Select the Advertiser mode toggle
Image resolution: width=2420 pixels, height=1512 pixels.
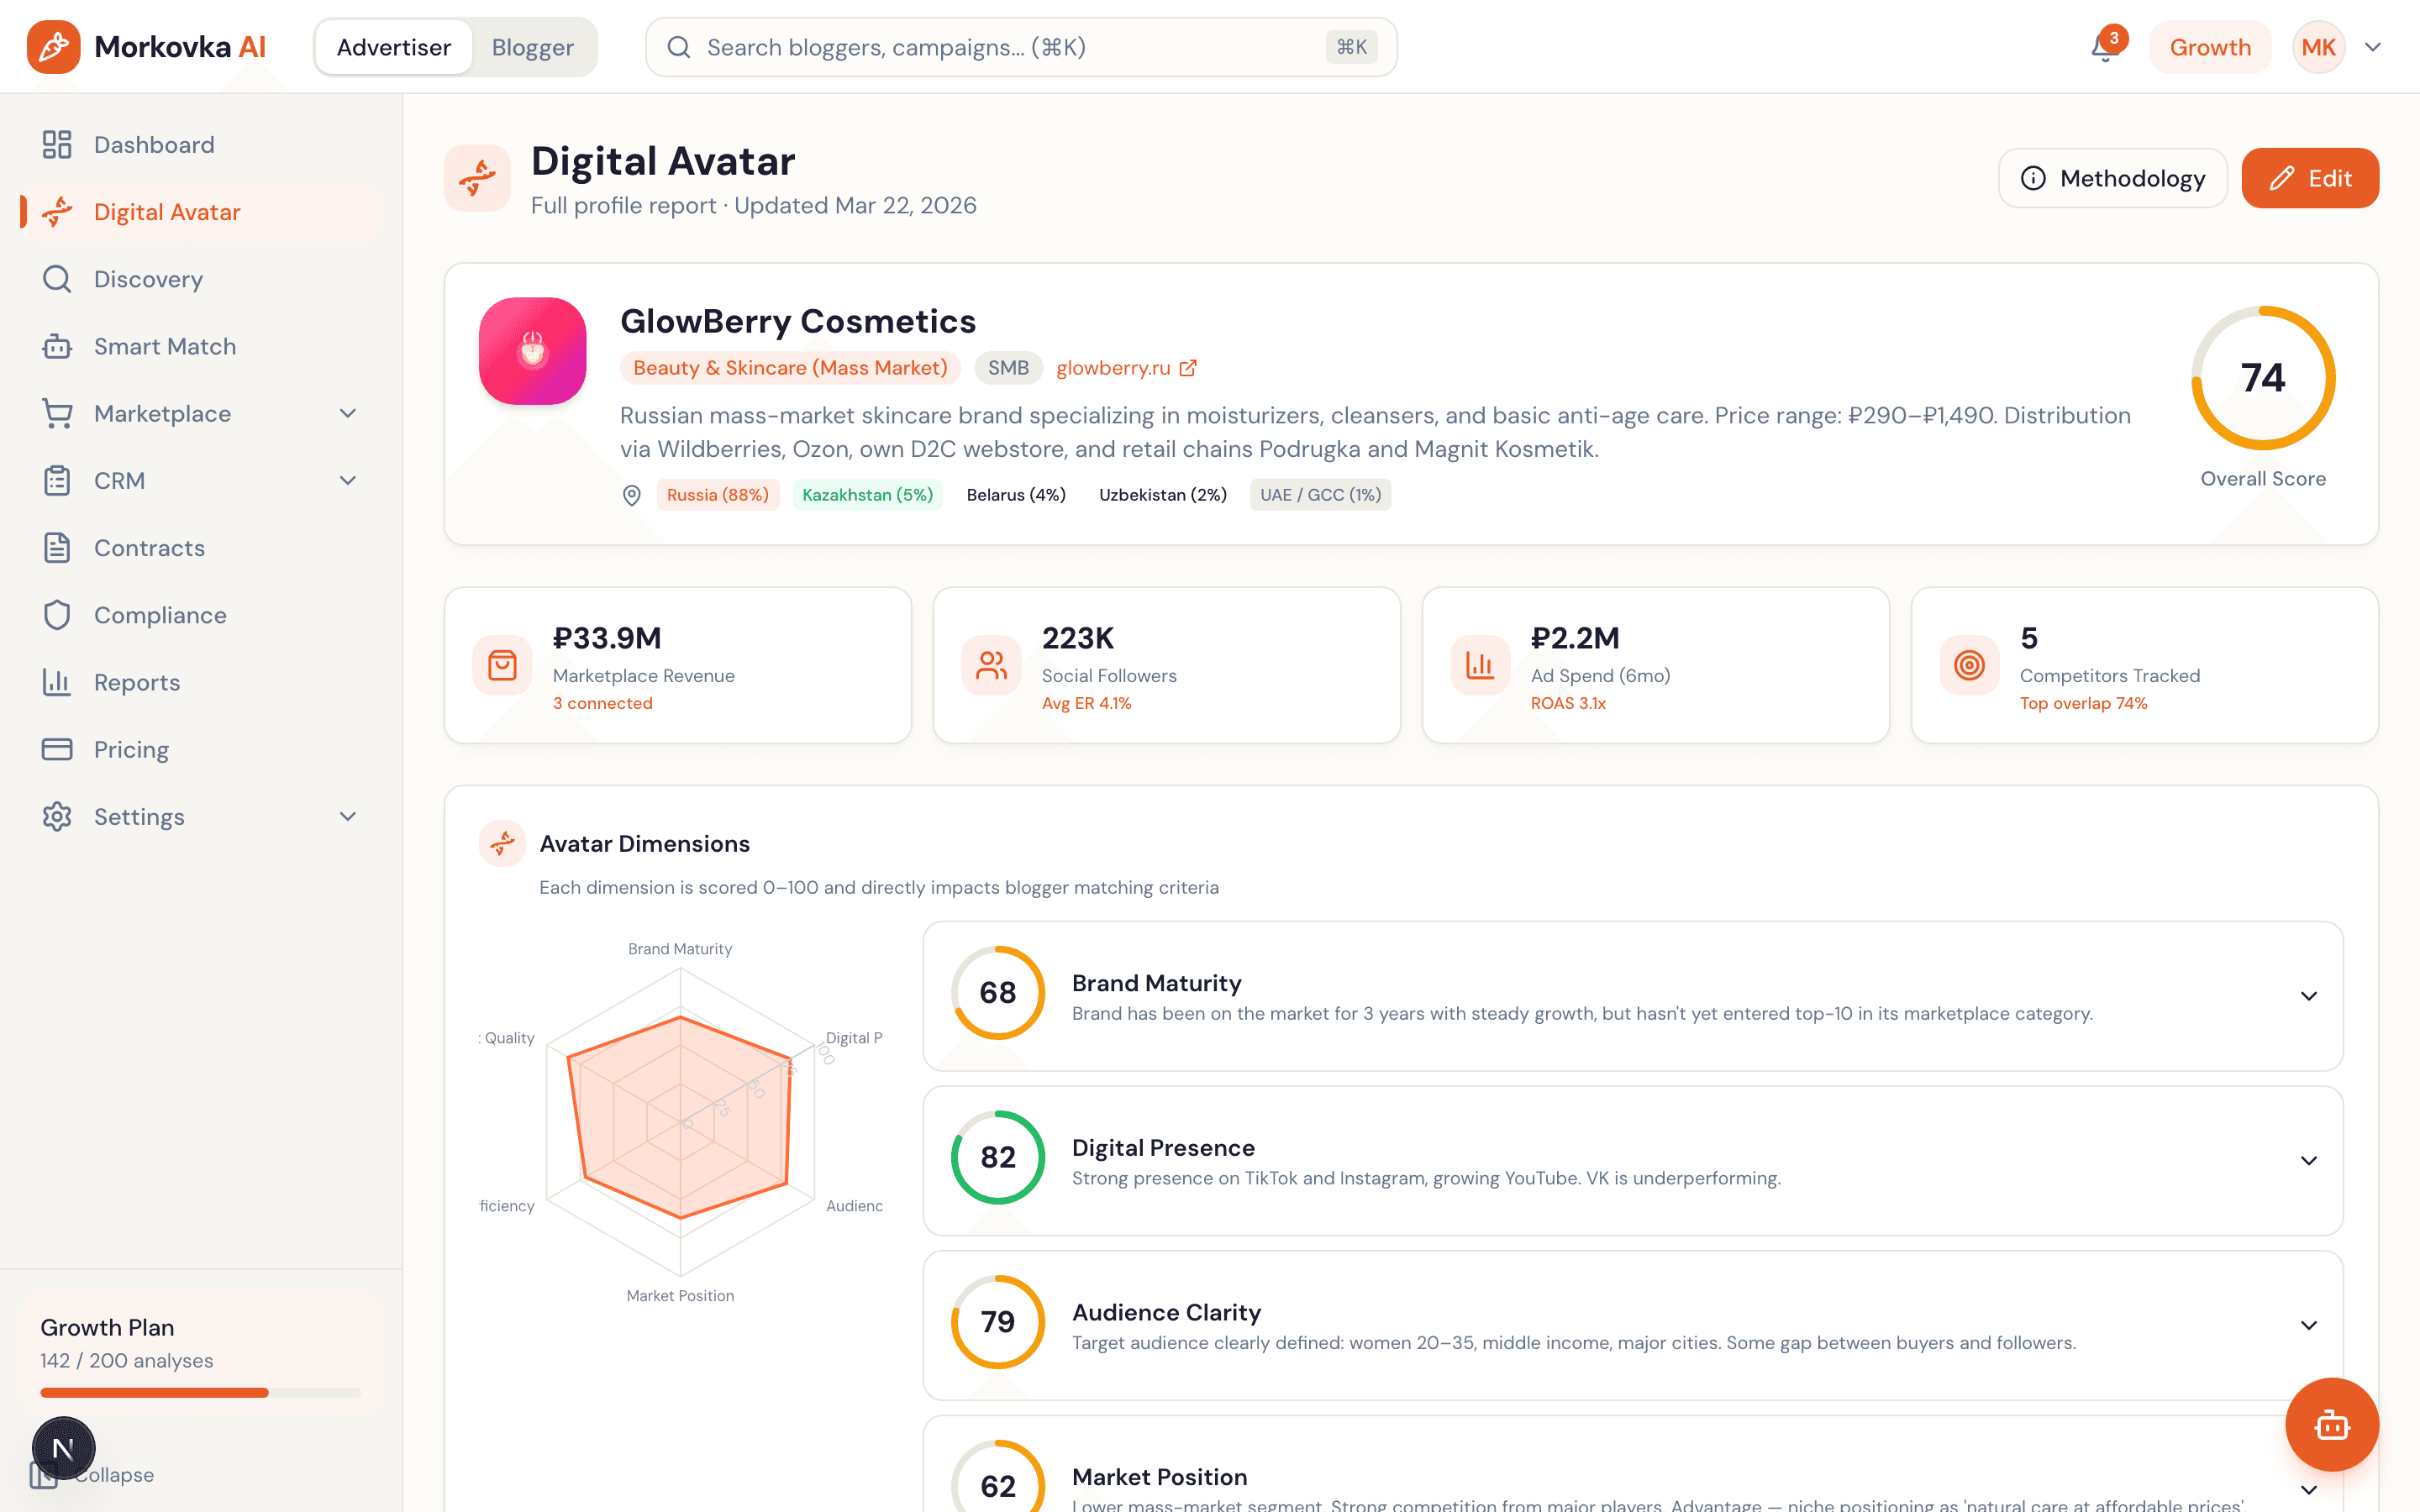click(x=393, y=47)
